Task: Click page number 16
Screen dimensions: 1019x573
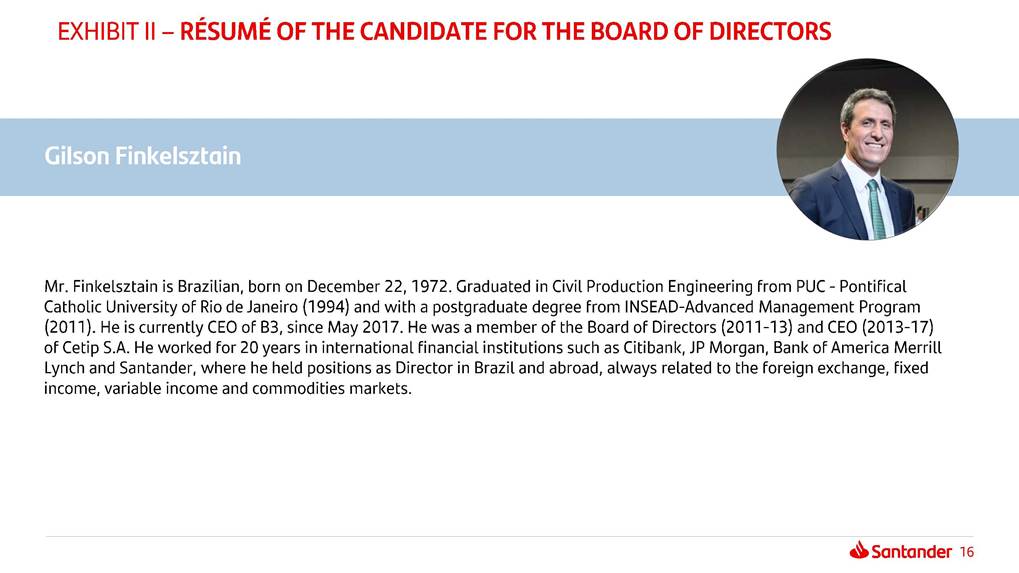Action: pos(966,552)
